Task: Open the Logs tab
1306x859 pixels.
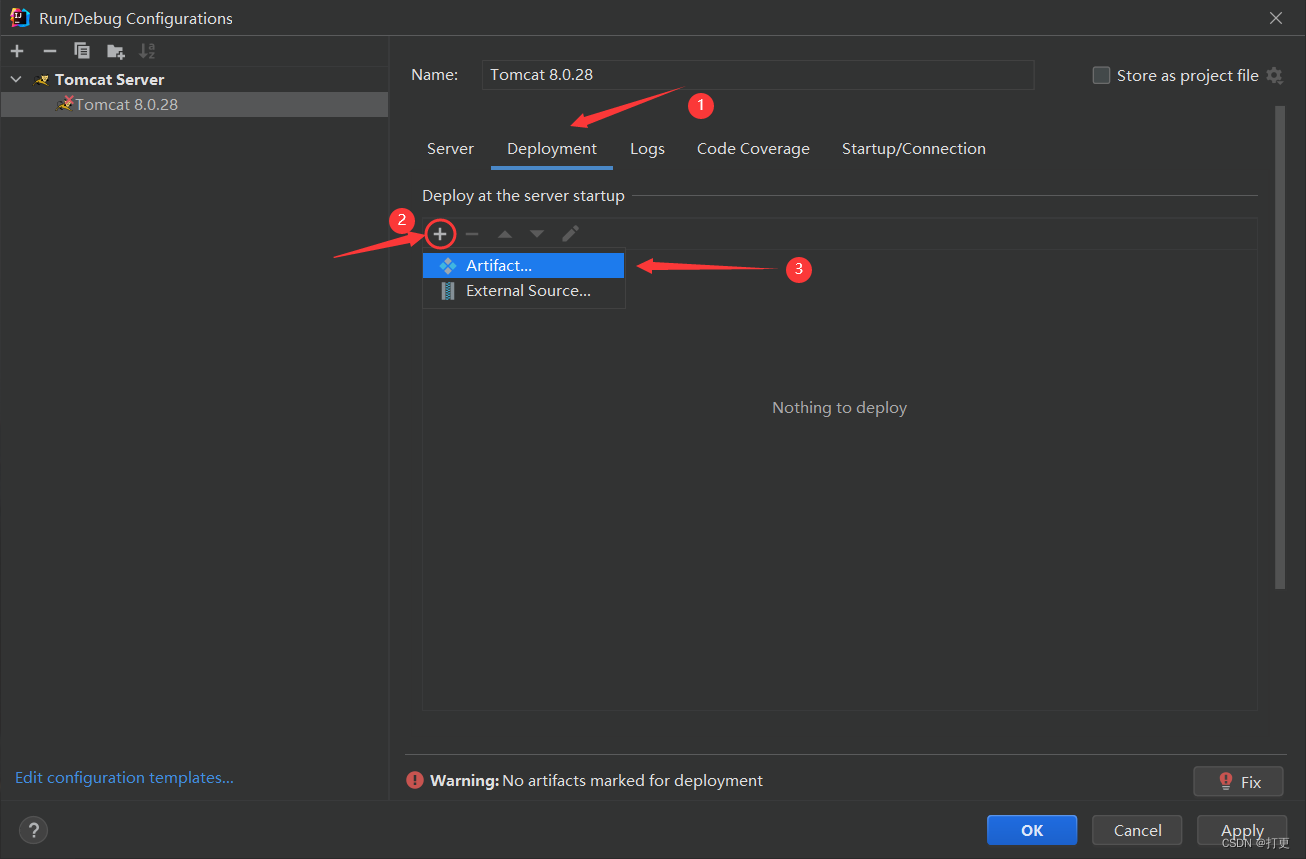Action: 647,149
